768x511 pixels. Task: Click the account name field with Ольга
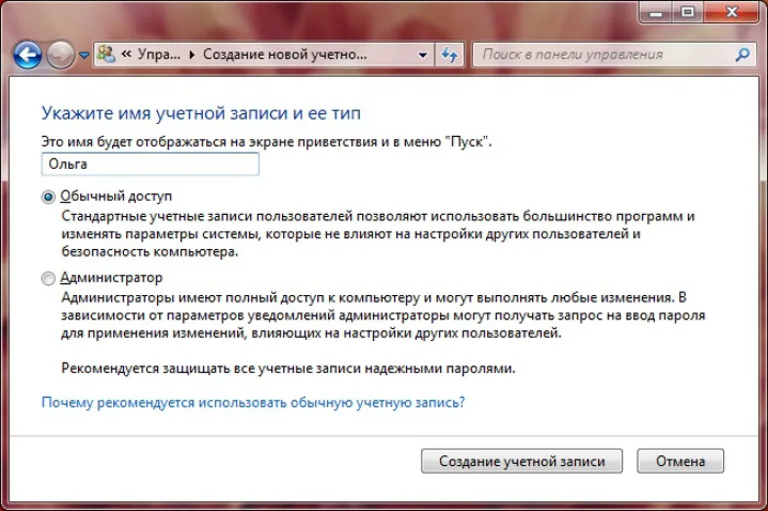coord(150,164)
